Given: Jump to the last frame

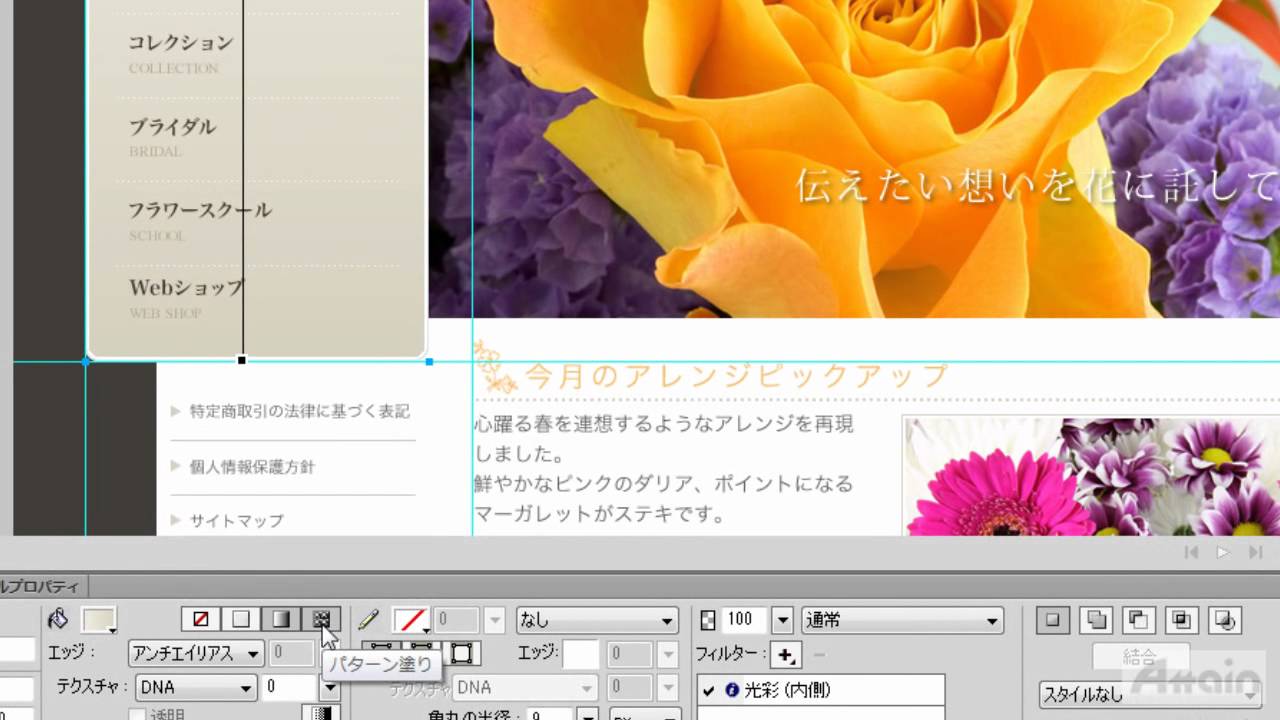Looking at the screenshot, I should click(x=1255, y=552).
